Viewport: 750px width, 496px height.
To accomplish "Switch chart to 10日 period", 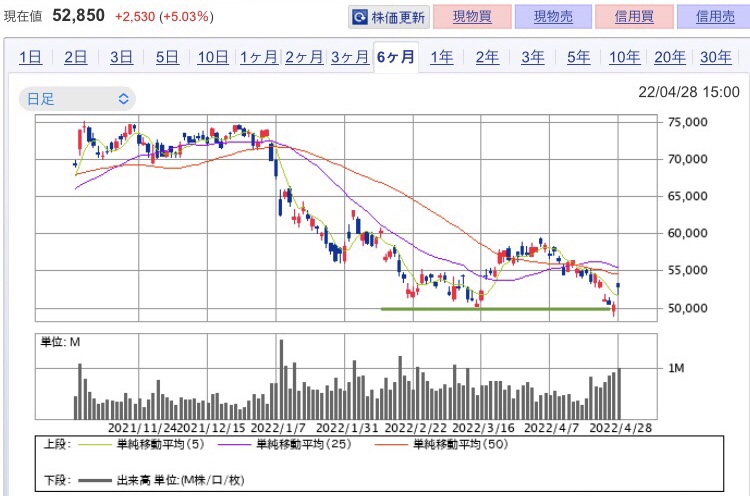I will [213, 57].
